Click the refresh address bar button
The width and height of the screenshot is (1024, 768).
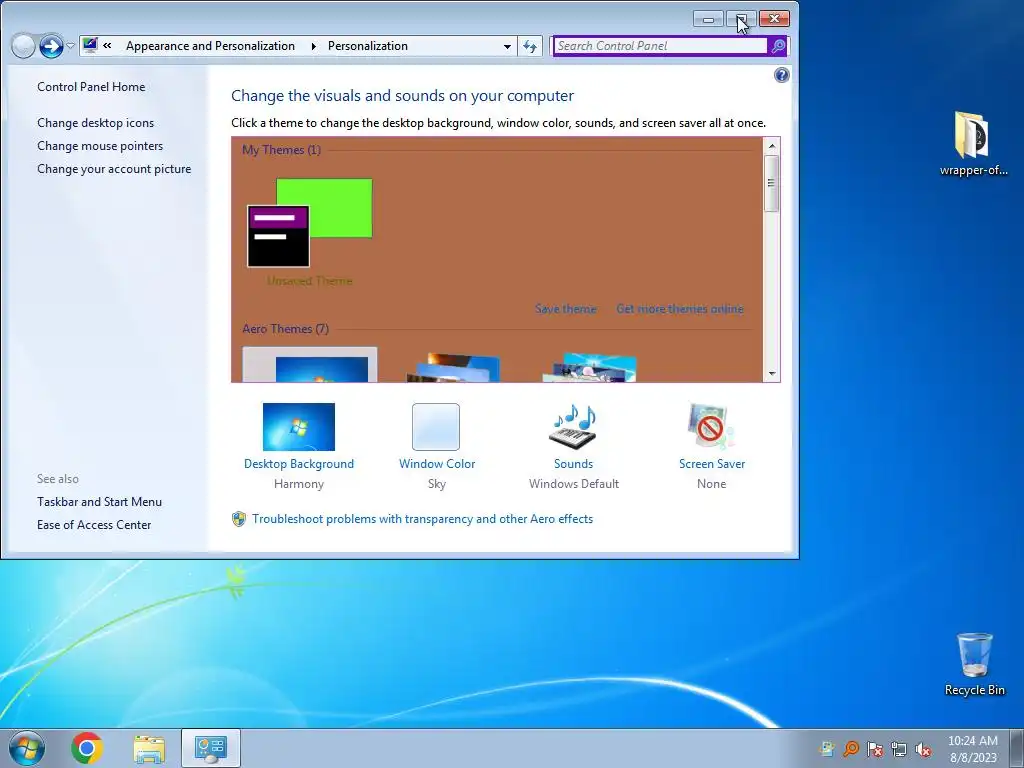[x=530, y=46]
